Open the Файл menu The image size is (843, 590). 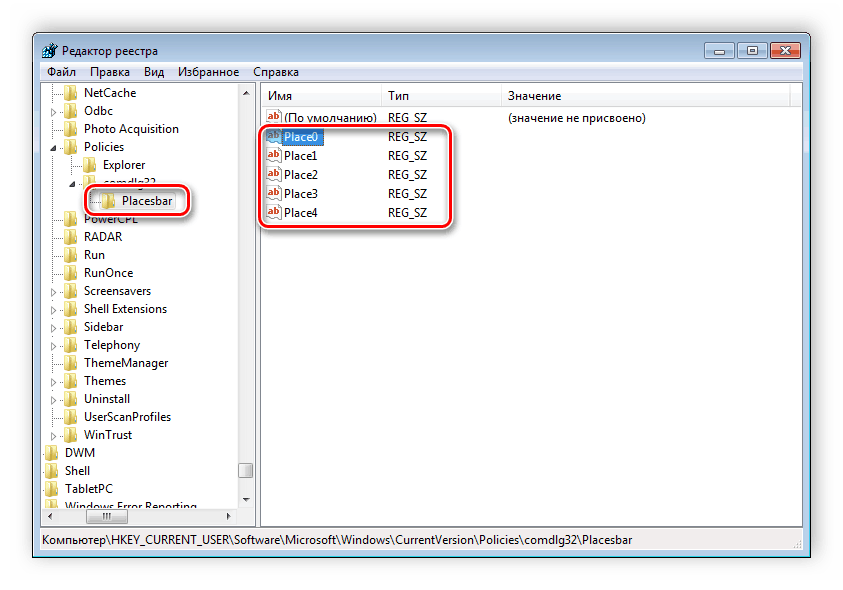pyautogui.click(x=61, y=72)
